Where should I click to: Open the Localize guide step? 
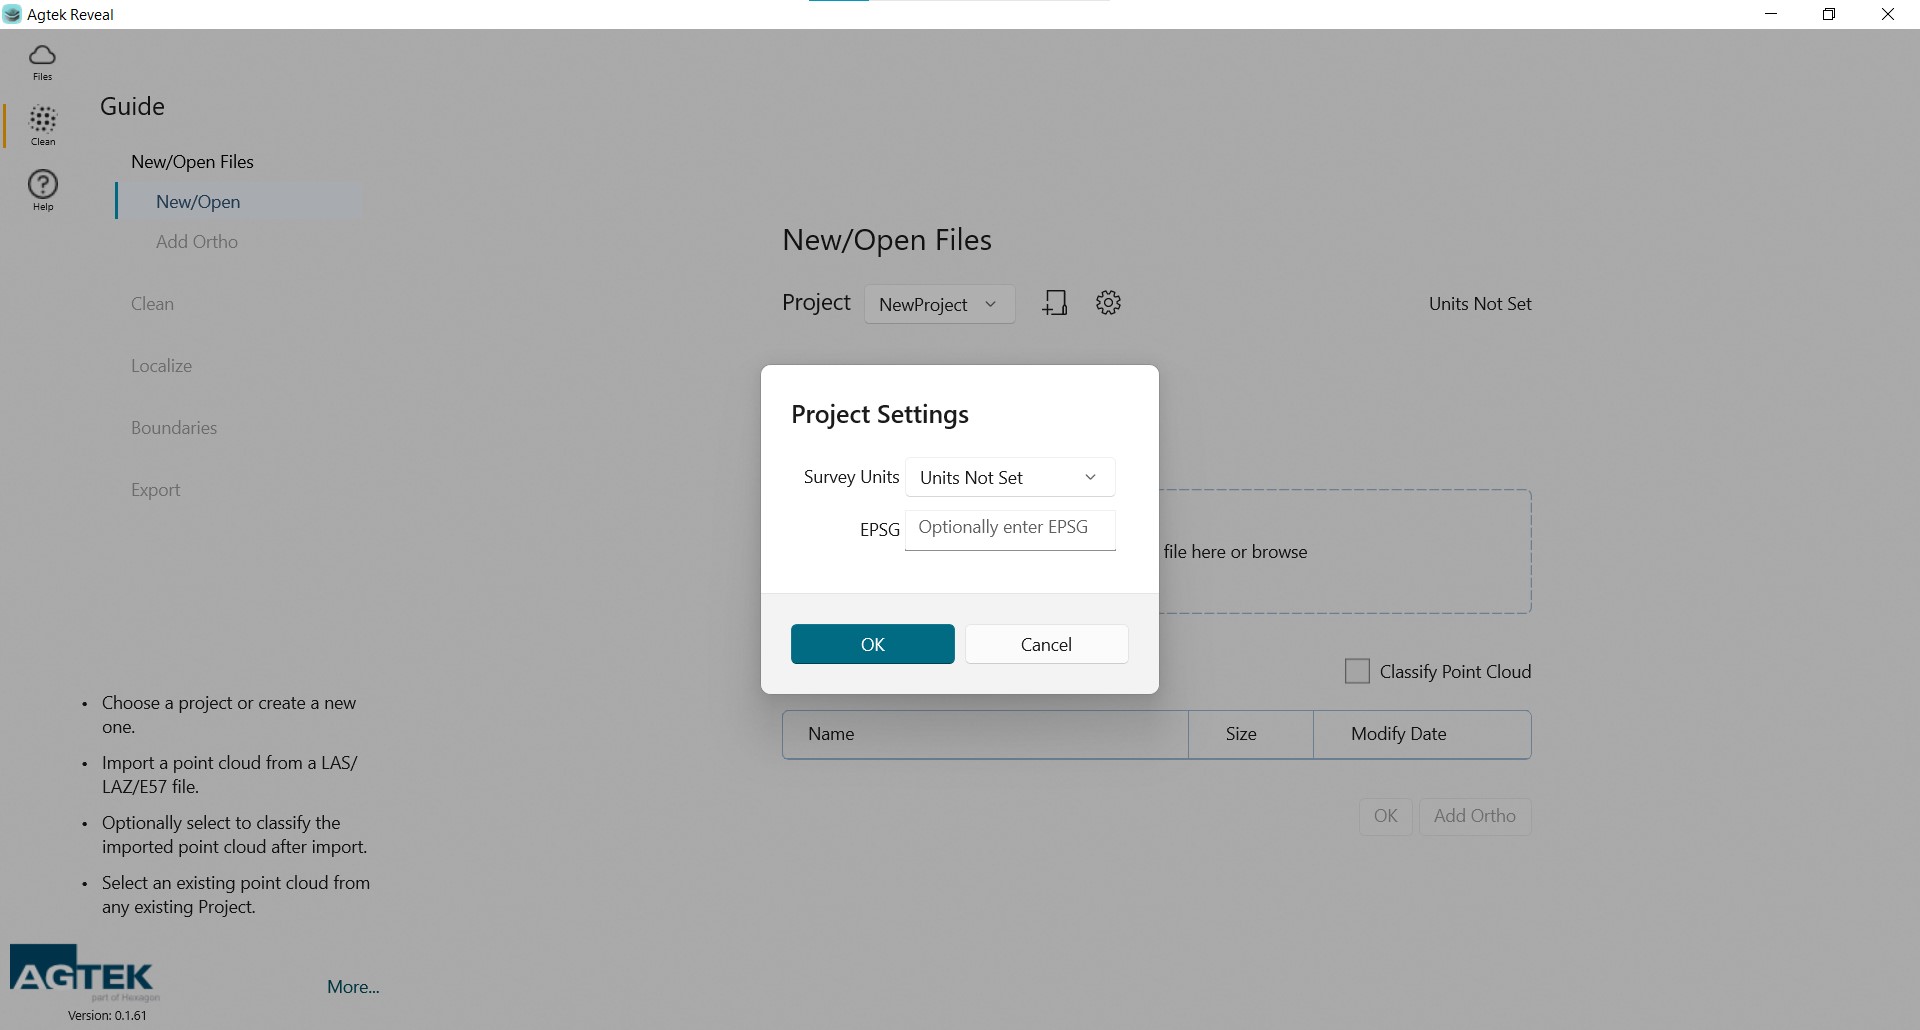pyautogui.click(x=161, y=365)
